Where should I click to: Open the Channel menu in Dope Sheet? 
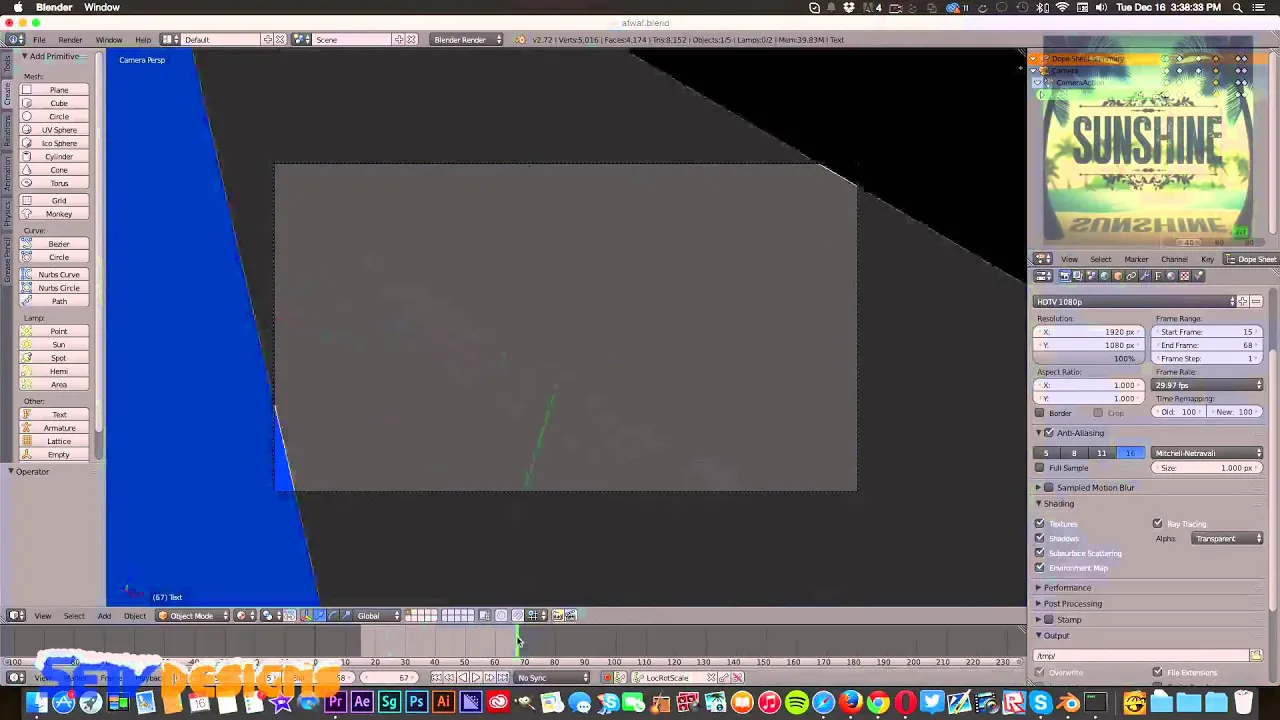(x=1174, y=260)
